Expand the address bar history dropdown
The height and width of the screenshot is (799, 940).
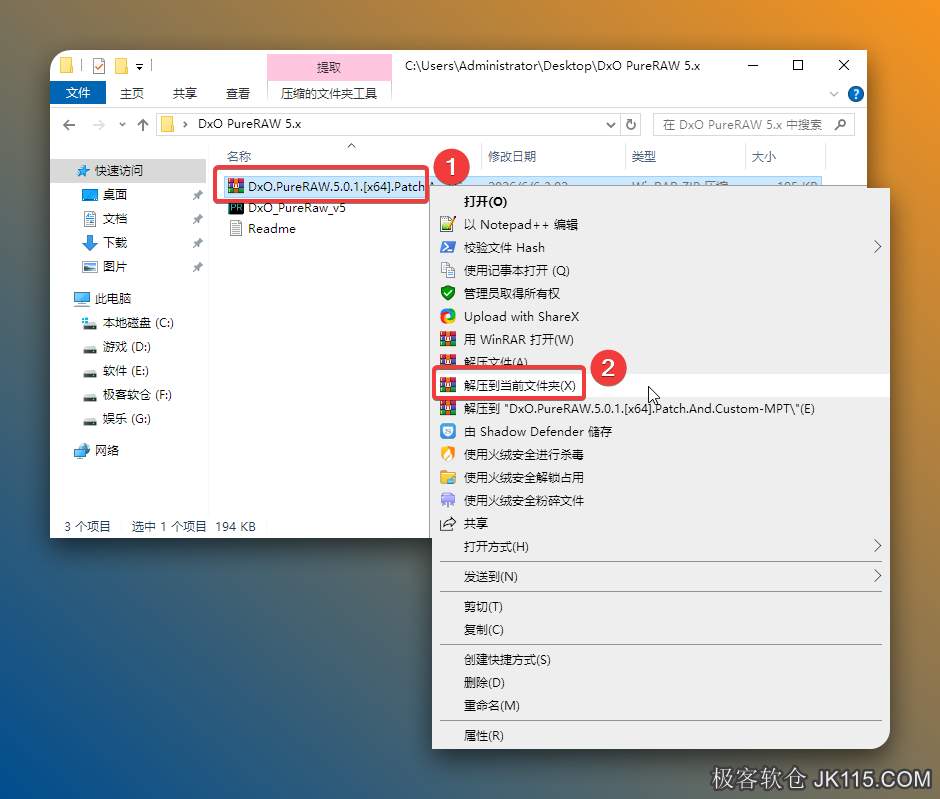610,125
